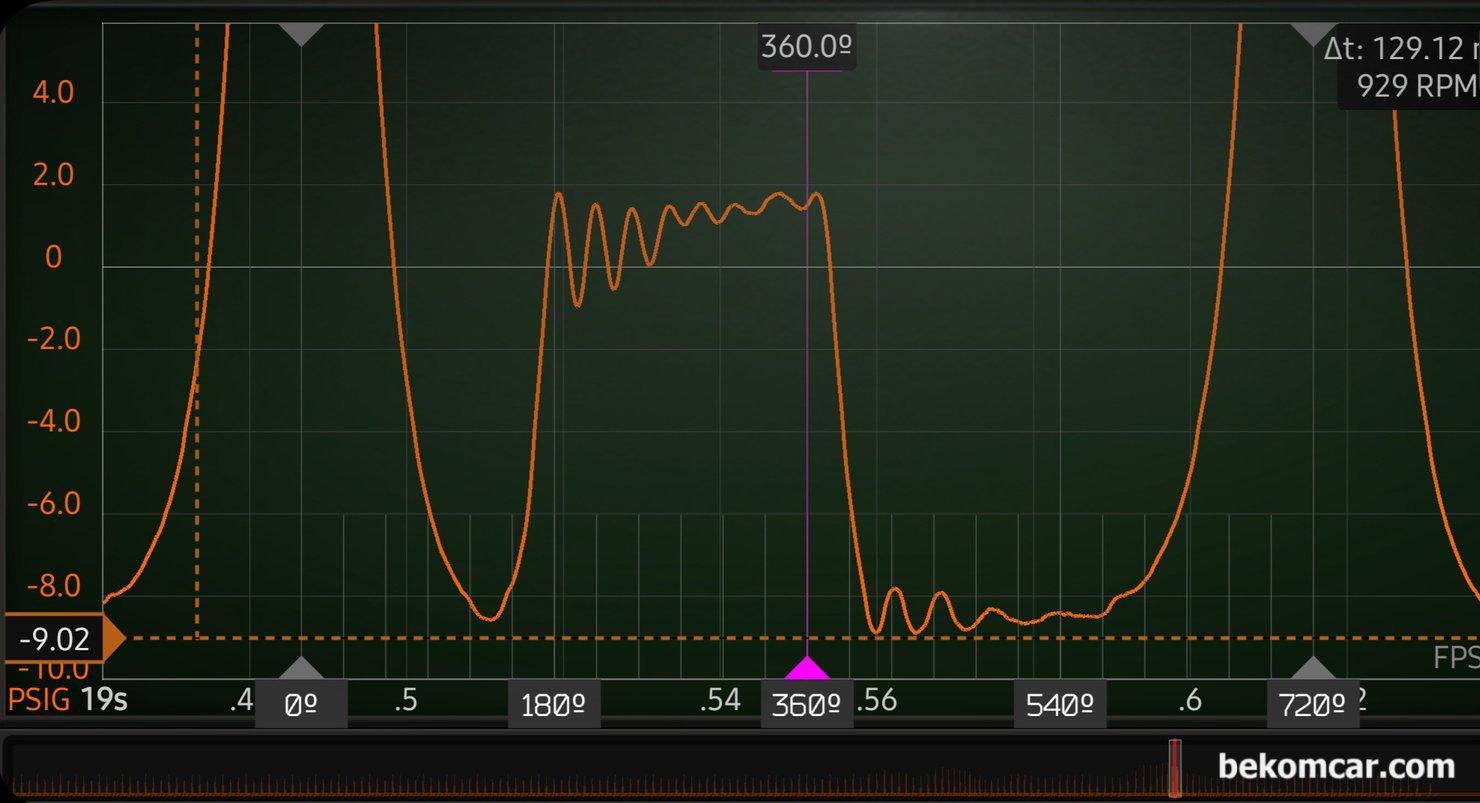This screenshot has width=1480, height=803.
Task: Click the top gray triangle marker above 720º
Action: [x=1313, y=34]
